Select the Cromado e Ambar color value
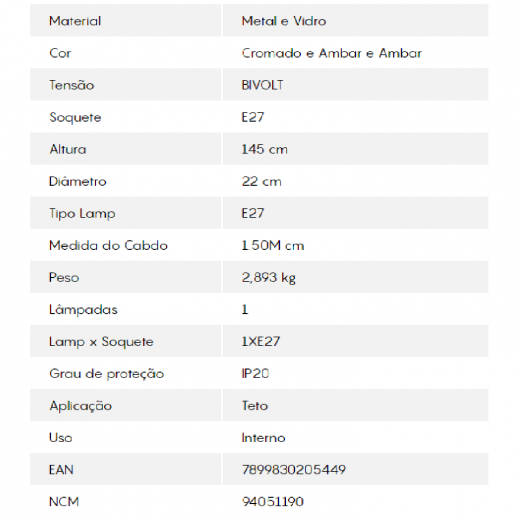The width and height of the screenshot is (520, 520). pos(332,53)
